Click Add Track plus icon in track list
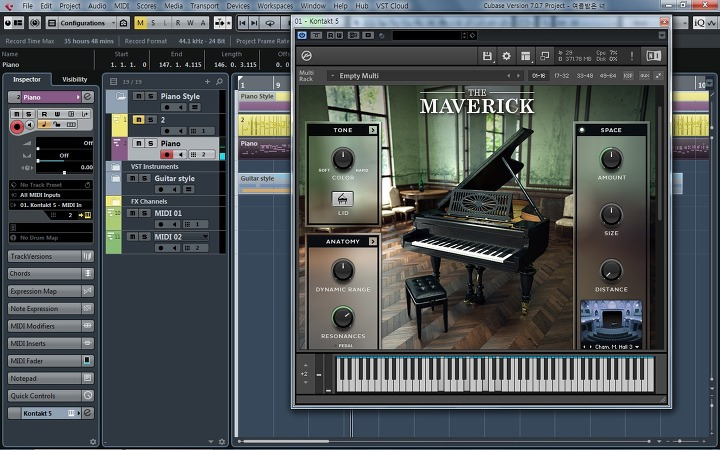This screenshot has width=720, height=450. (x=207, y=82)
